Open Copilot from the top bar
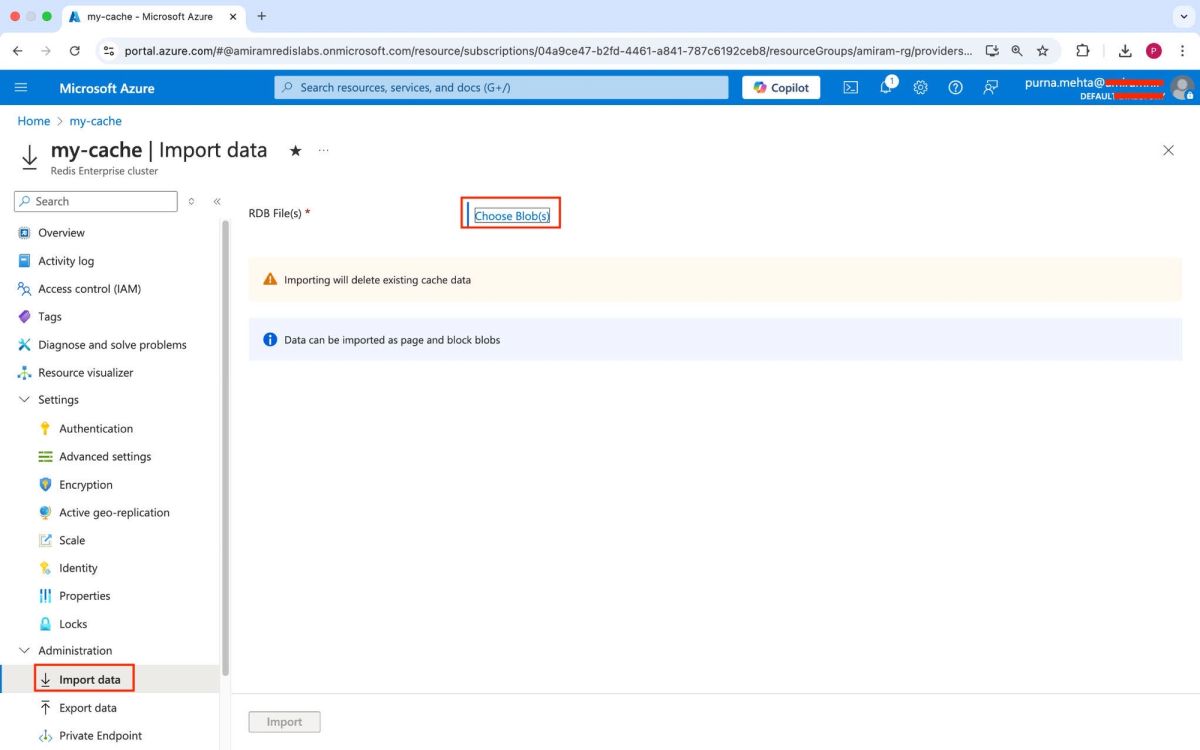1200x750 pixels. [780, 87]
